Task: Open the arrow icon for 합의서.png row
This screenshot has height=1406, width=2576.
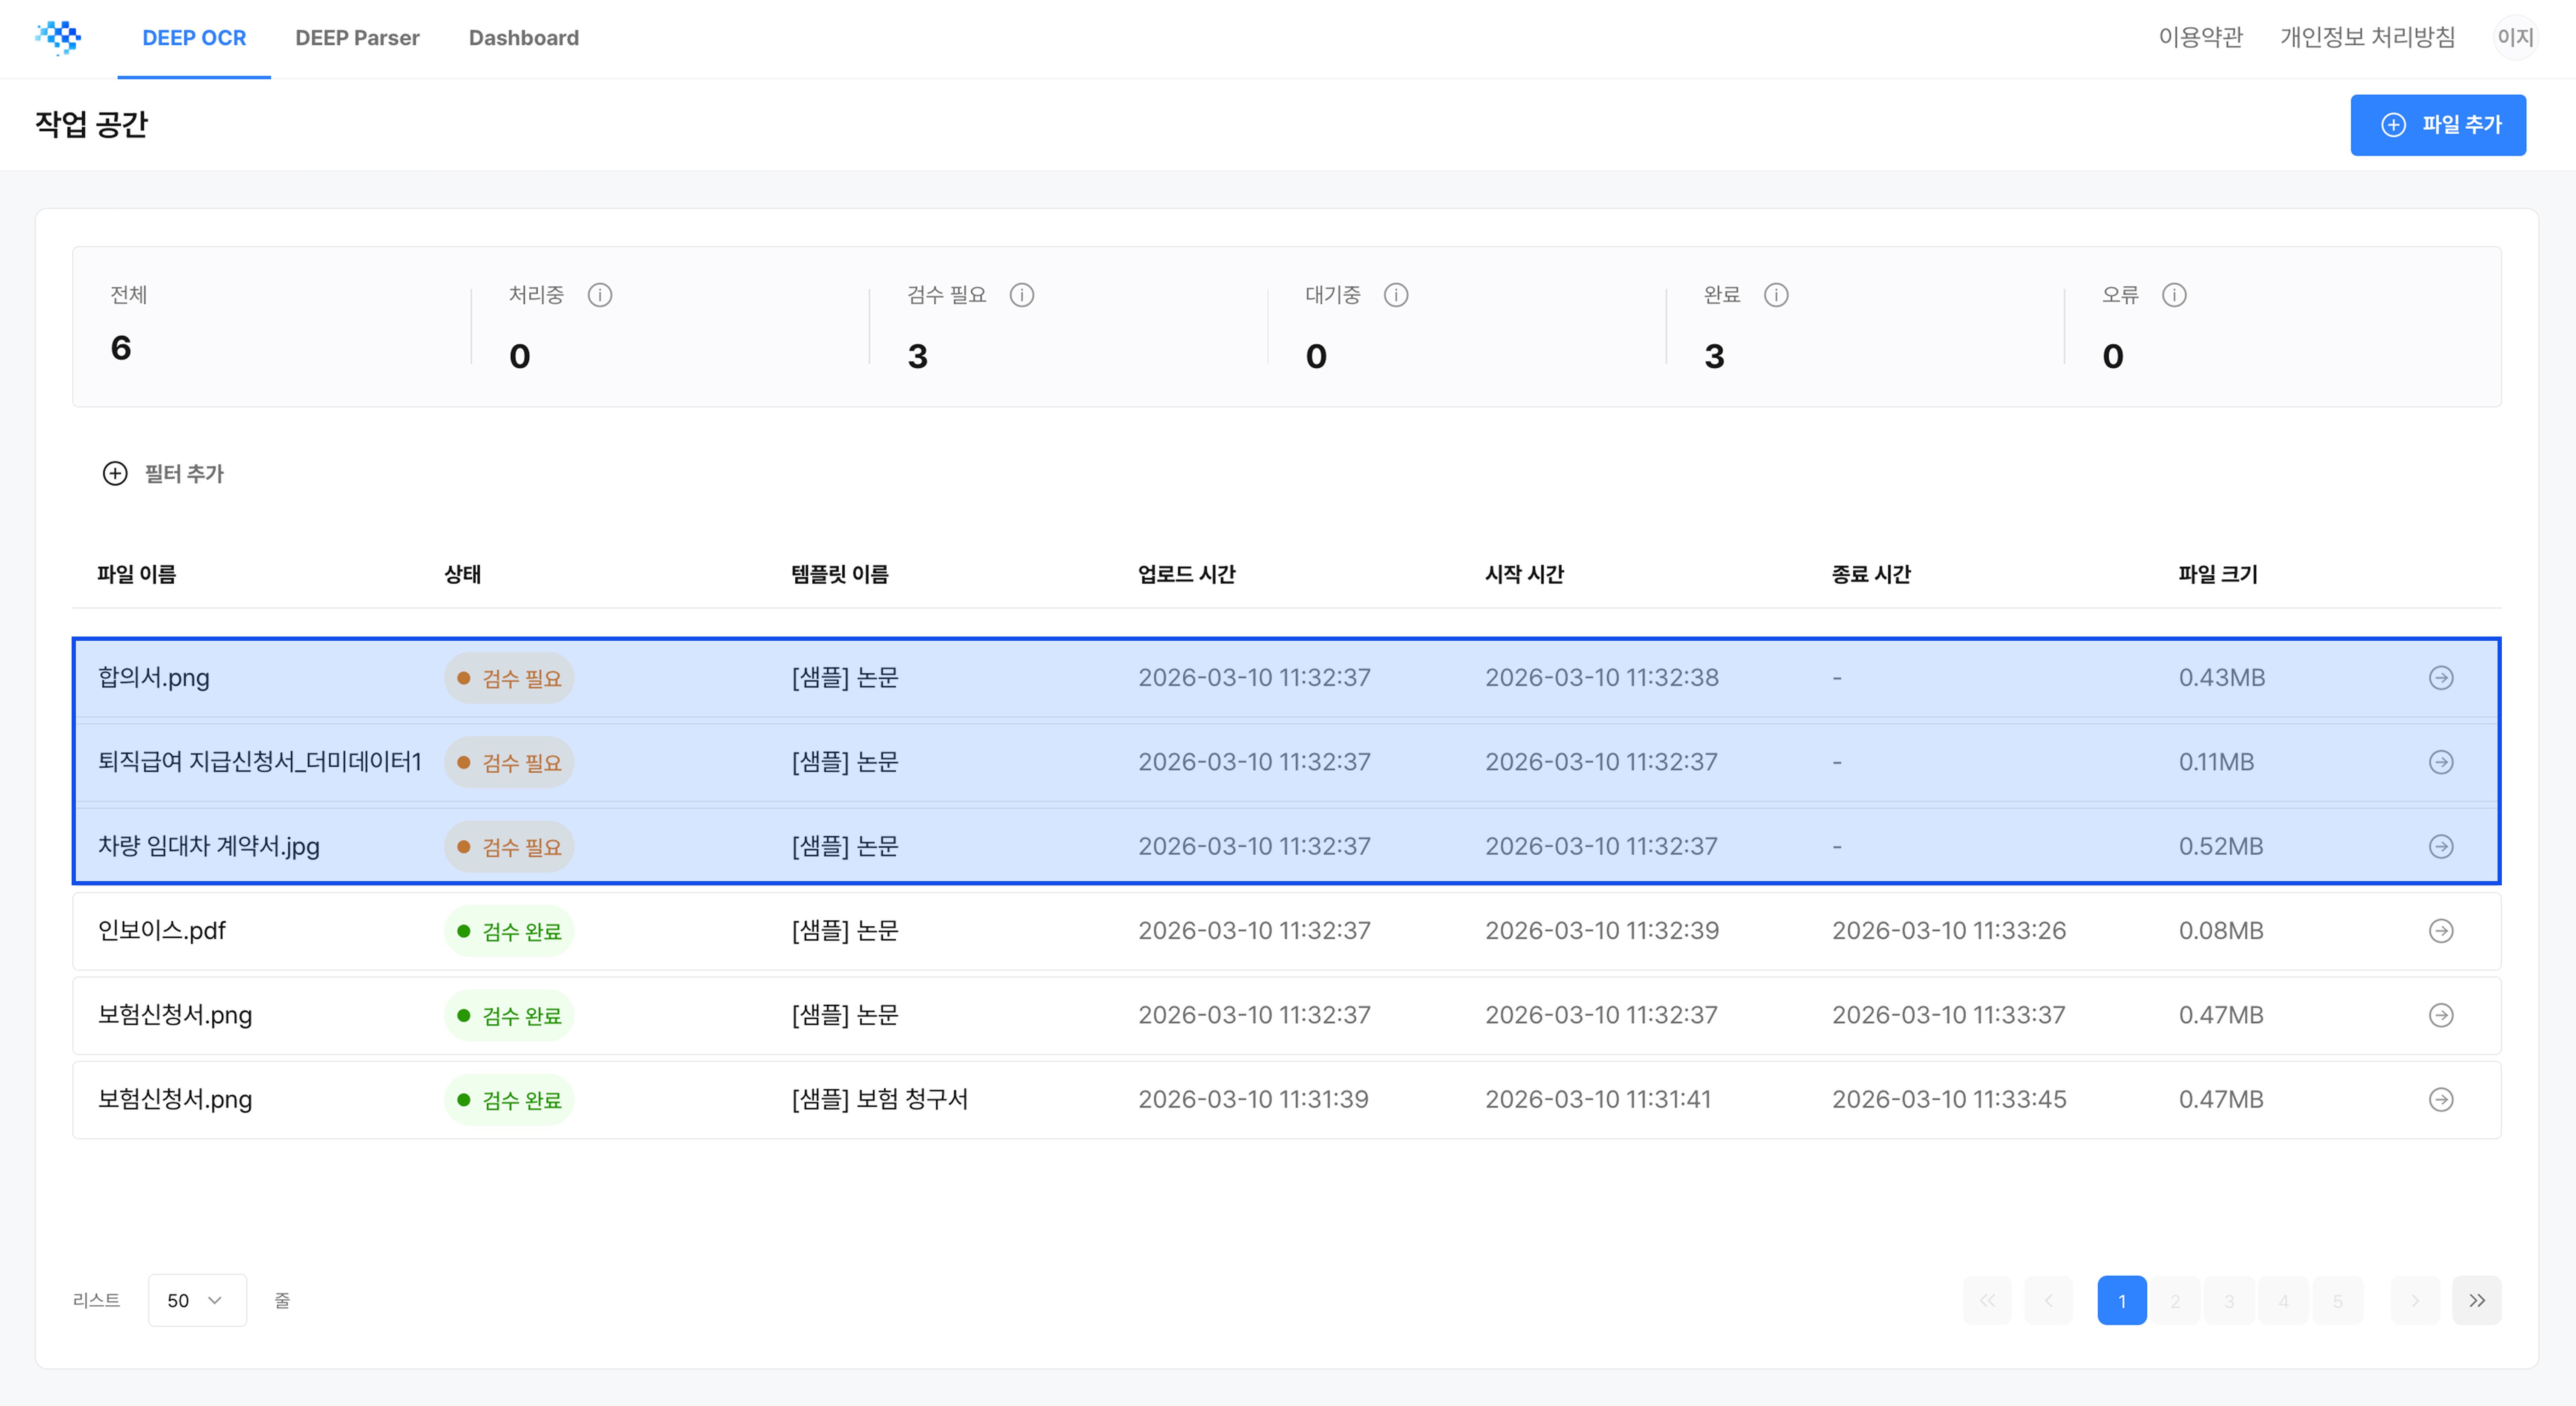Action: [2440, 678]
